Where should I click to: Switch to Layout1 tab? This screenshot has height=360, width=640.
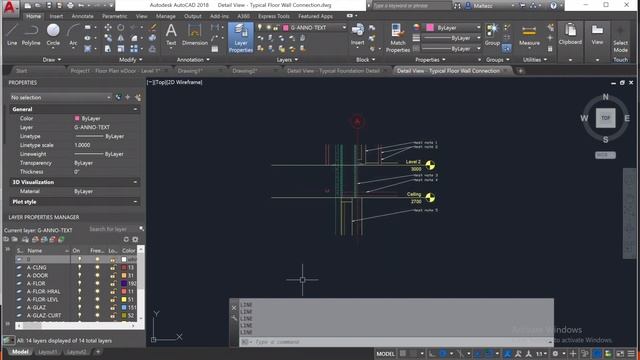tap(48, 352)
